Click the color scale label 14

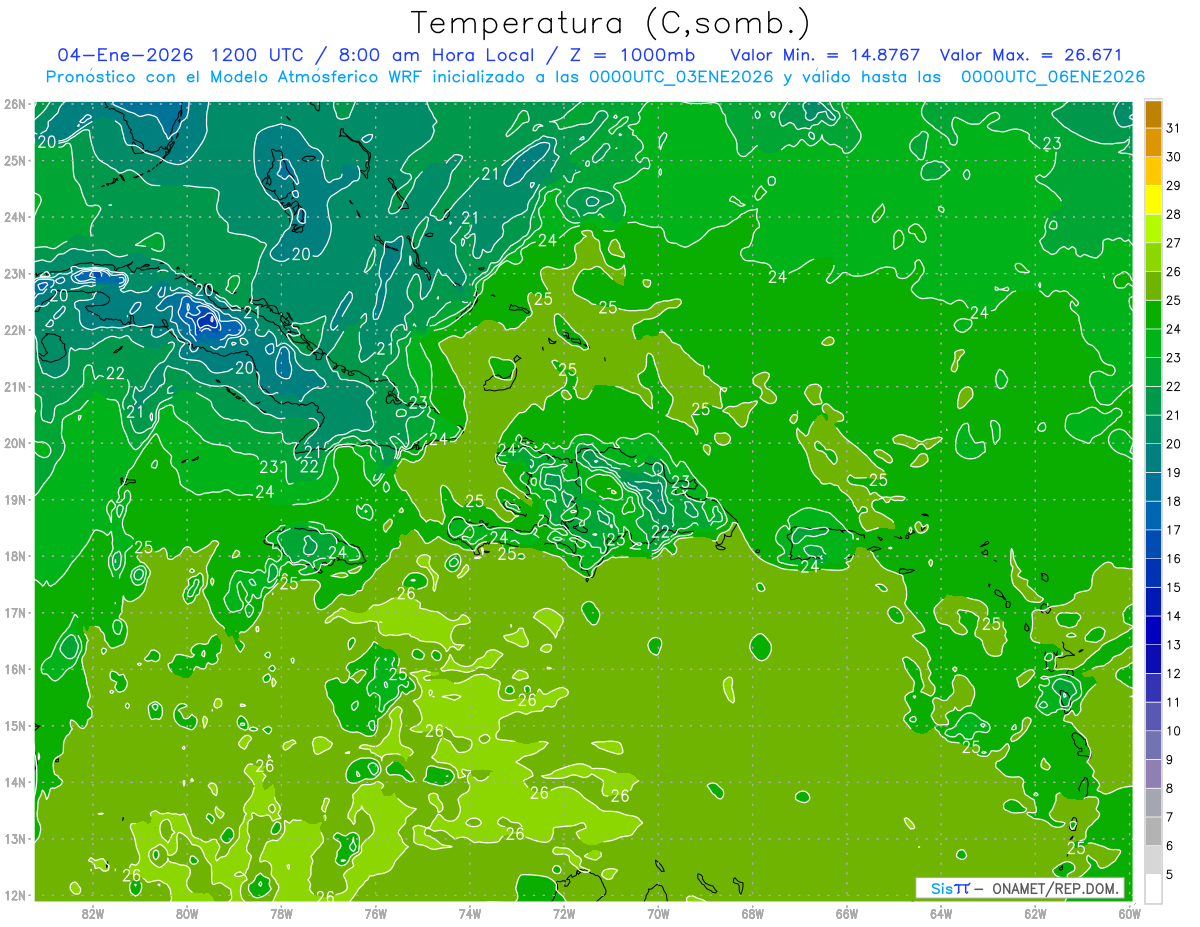1174,616
